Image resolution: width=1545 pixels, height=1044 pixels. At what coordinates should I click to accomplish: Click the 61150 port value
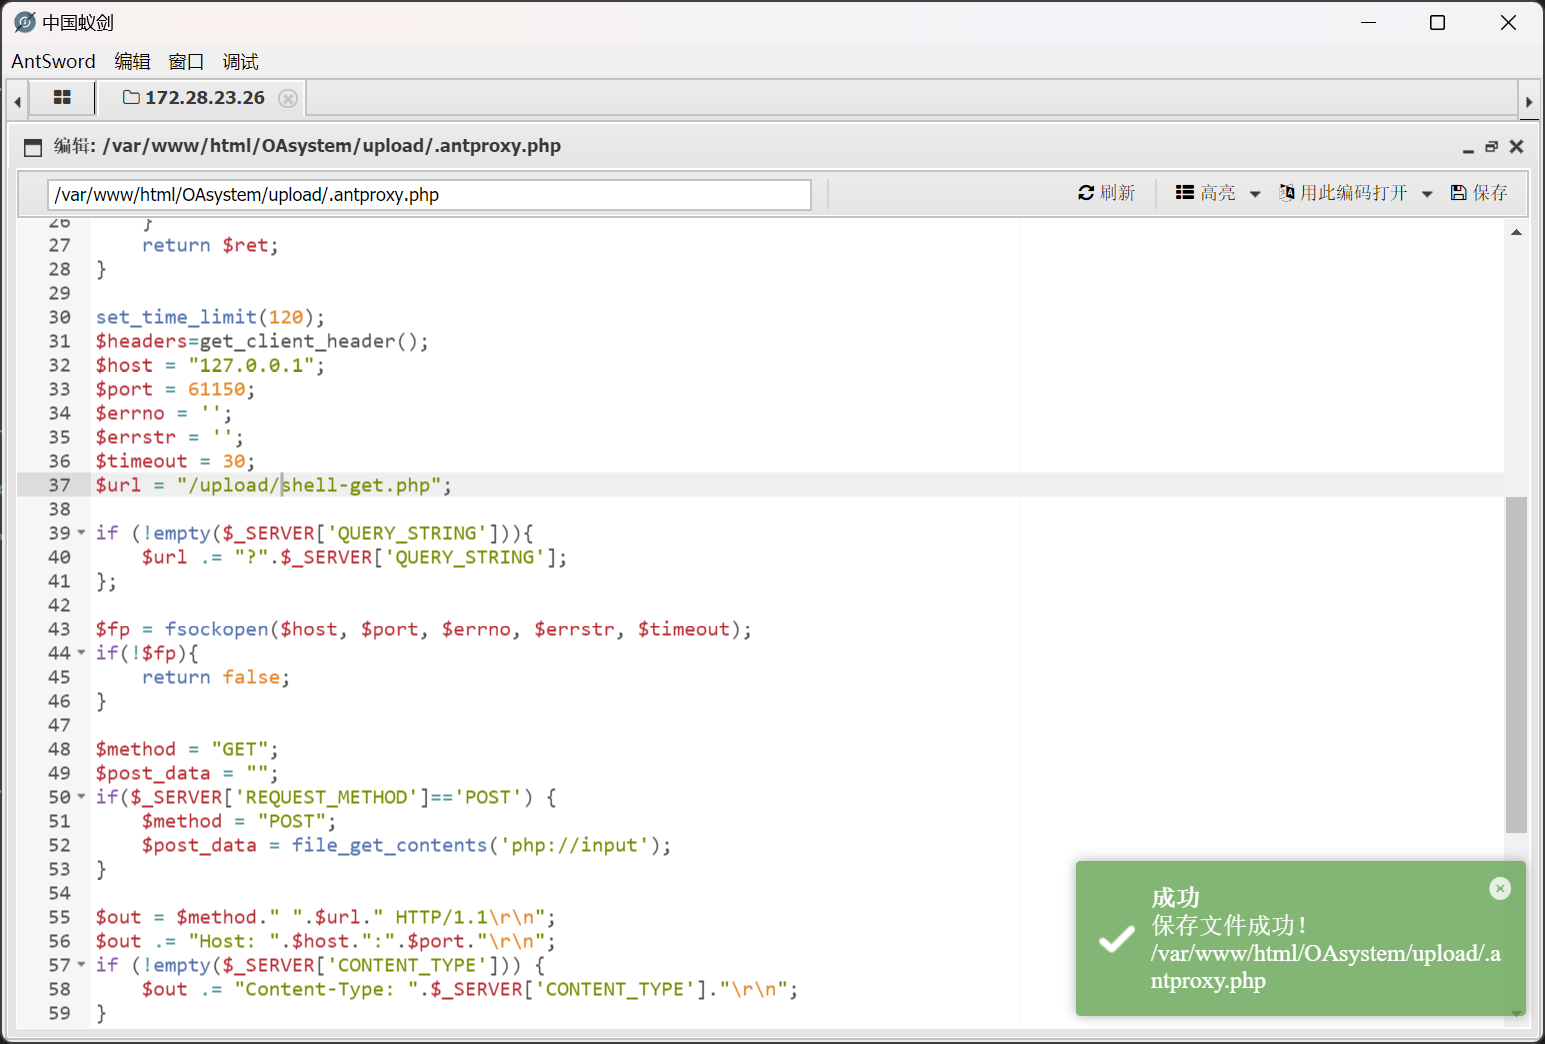coord(216,389)
